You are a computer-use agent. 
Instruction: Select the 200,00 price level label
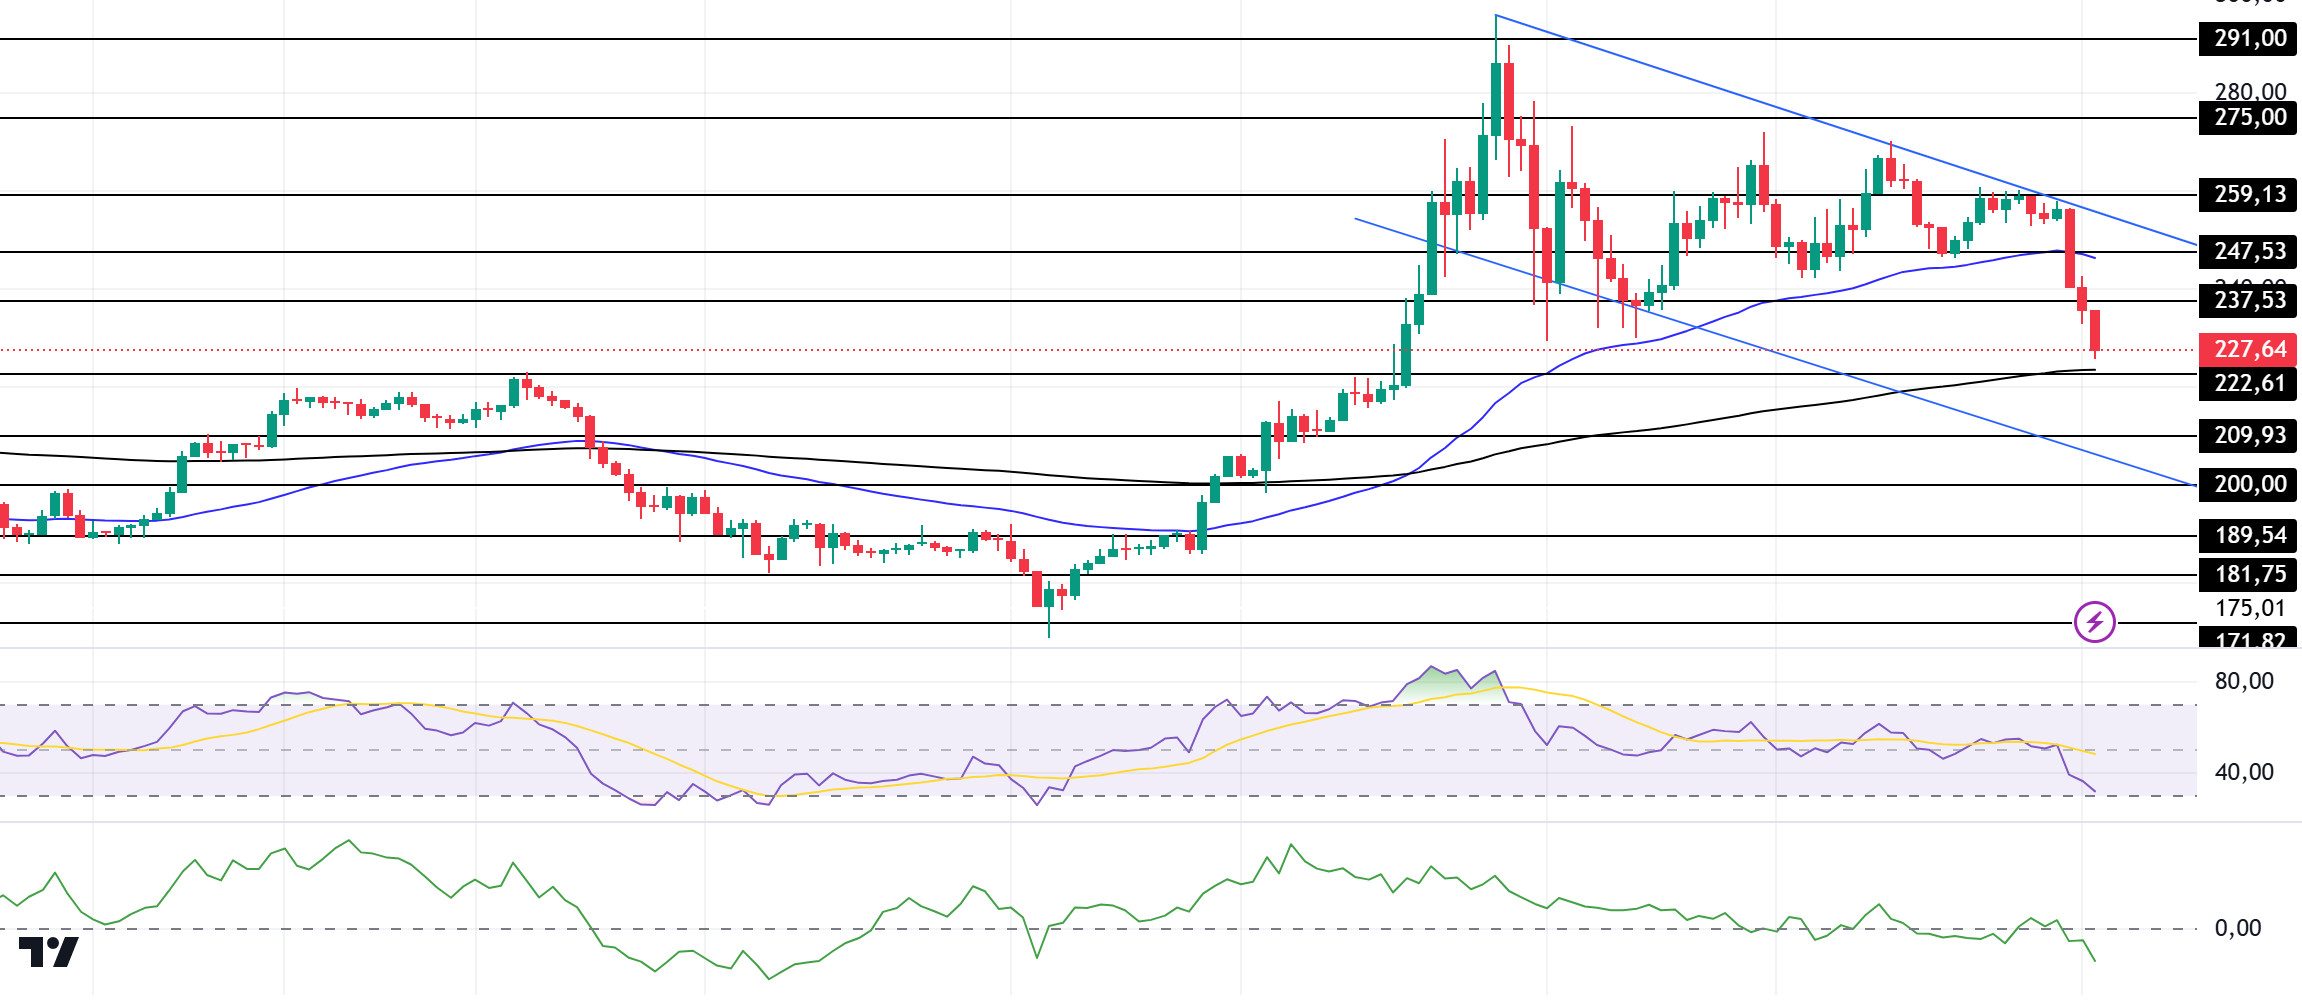click(2248, 485)
